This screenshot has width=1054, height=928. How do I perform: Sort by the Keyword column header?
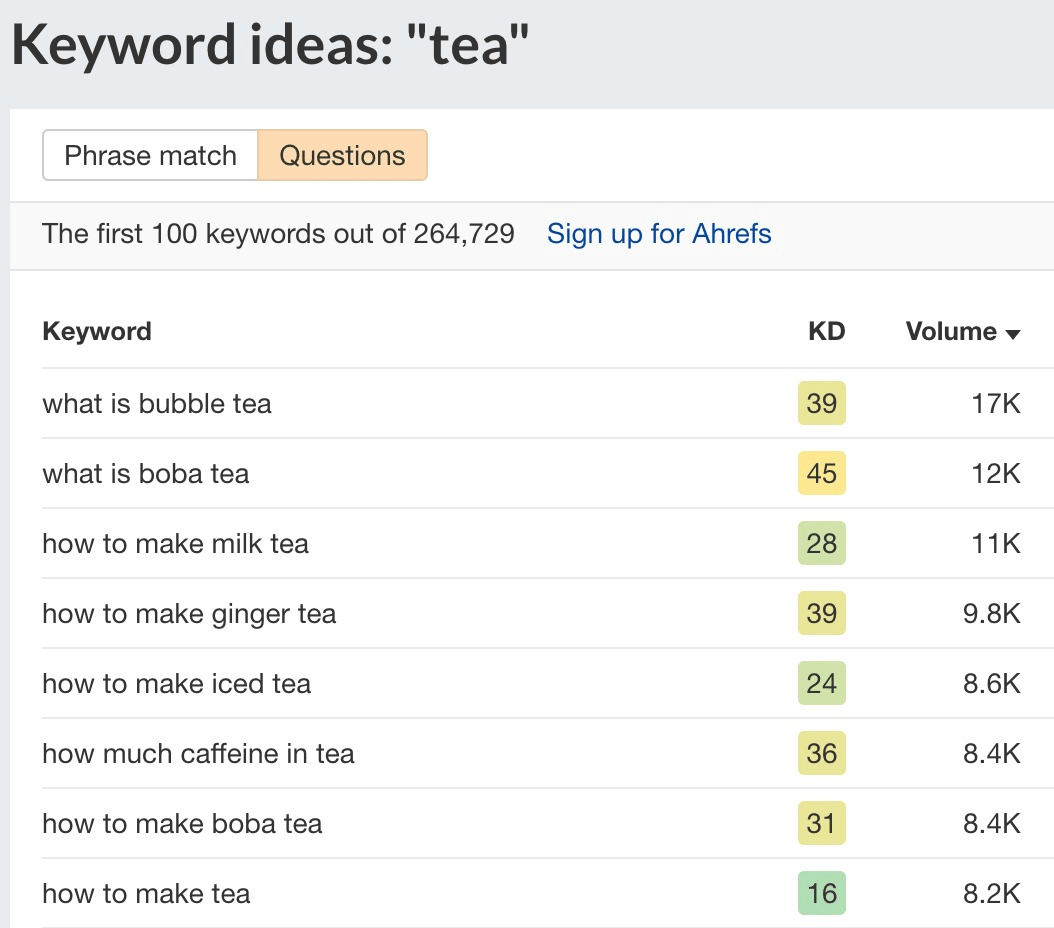point(97,331)
